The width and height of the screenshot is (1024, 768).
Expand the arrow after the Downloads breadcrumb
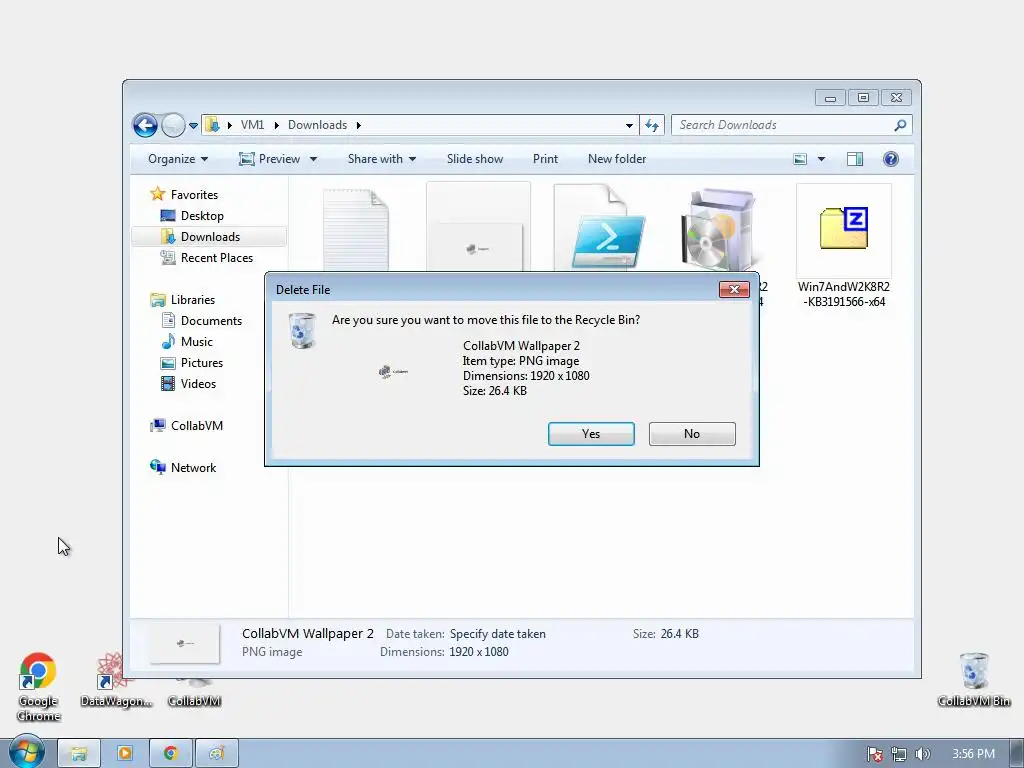click(359, 125)
